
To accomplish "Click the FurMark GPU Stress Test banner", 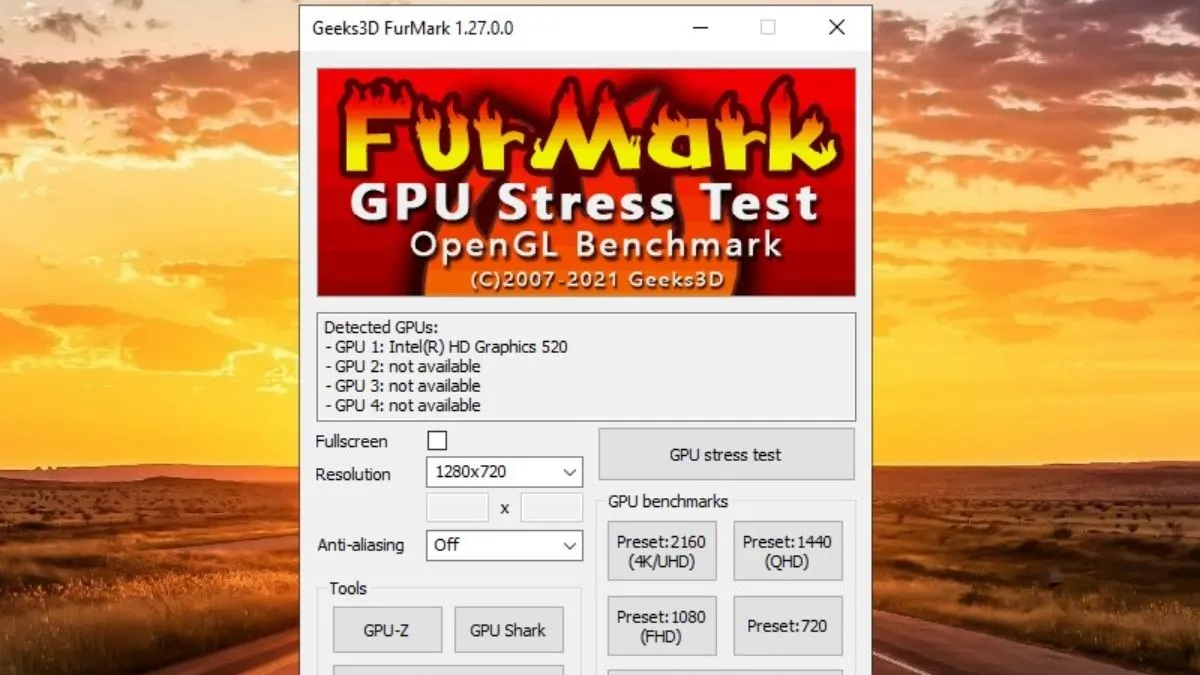I will [586, 182].
